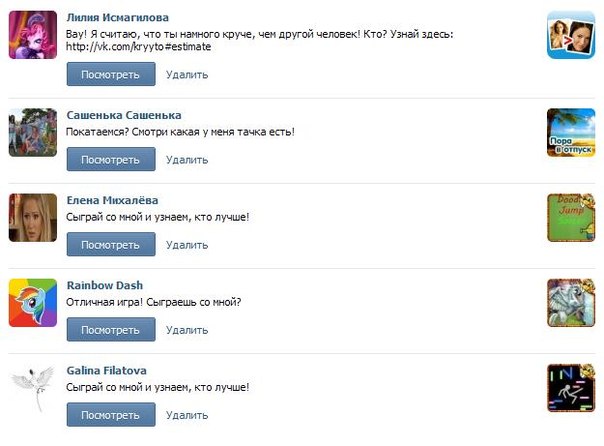The height and width of the screenshot is (446, 604).
Task: Open Елена Михалёва's avatar photo
Action: tap(33, 217)
